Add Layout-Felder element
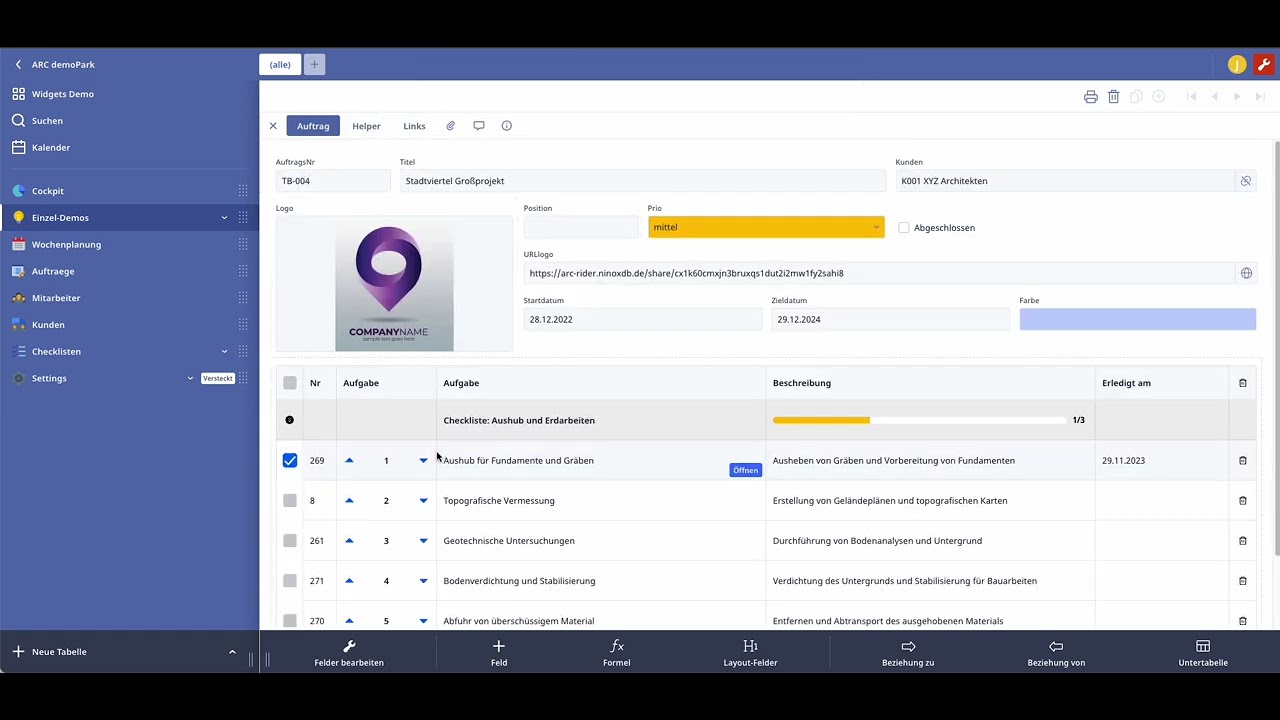1280x720 pixels. 751,654
